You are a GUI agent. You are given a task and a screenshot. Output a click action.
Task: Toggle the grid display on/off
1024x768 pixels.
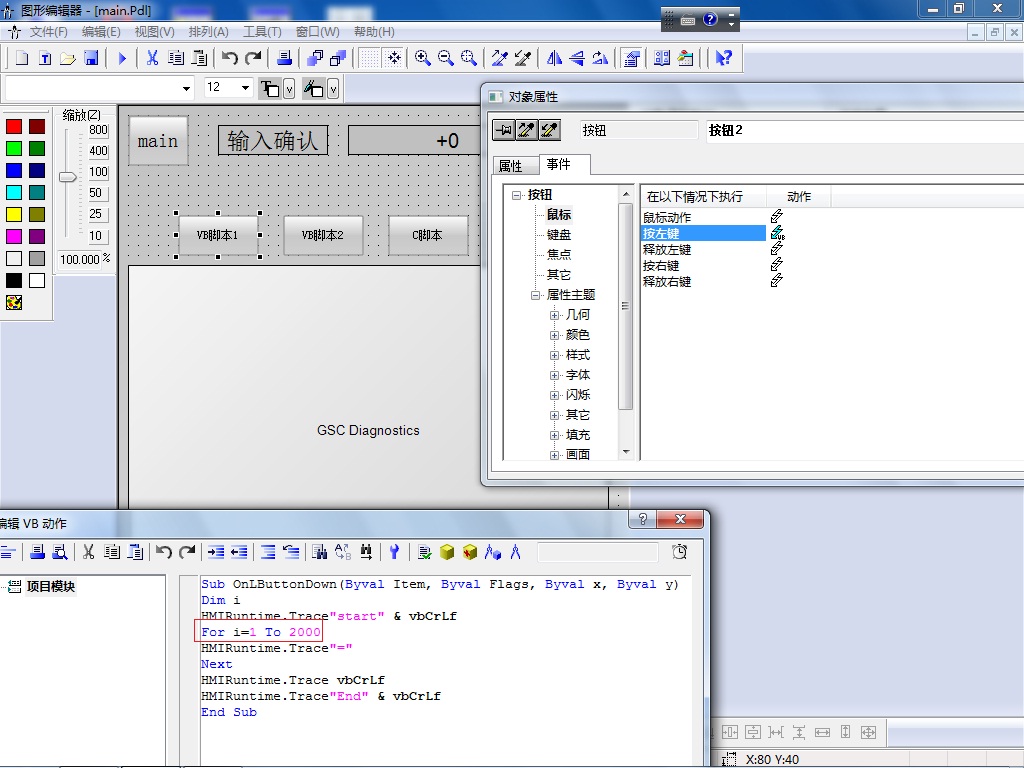(x=369, y=59)
